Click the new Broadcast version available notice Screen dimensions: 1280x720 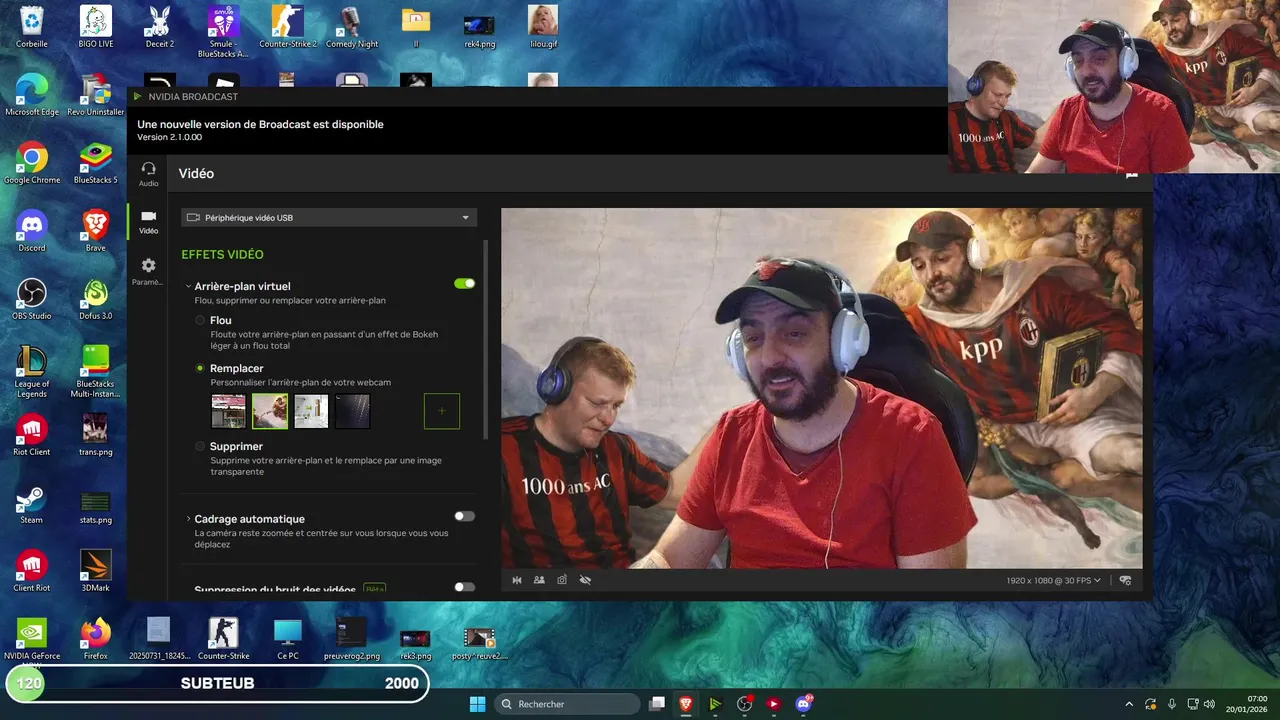pos(260,124)
